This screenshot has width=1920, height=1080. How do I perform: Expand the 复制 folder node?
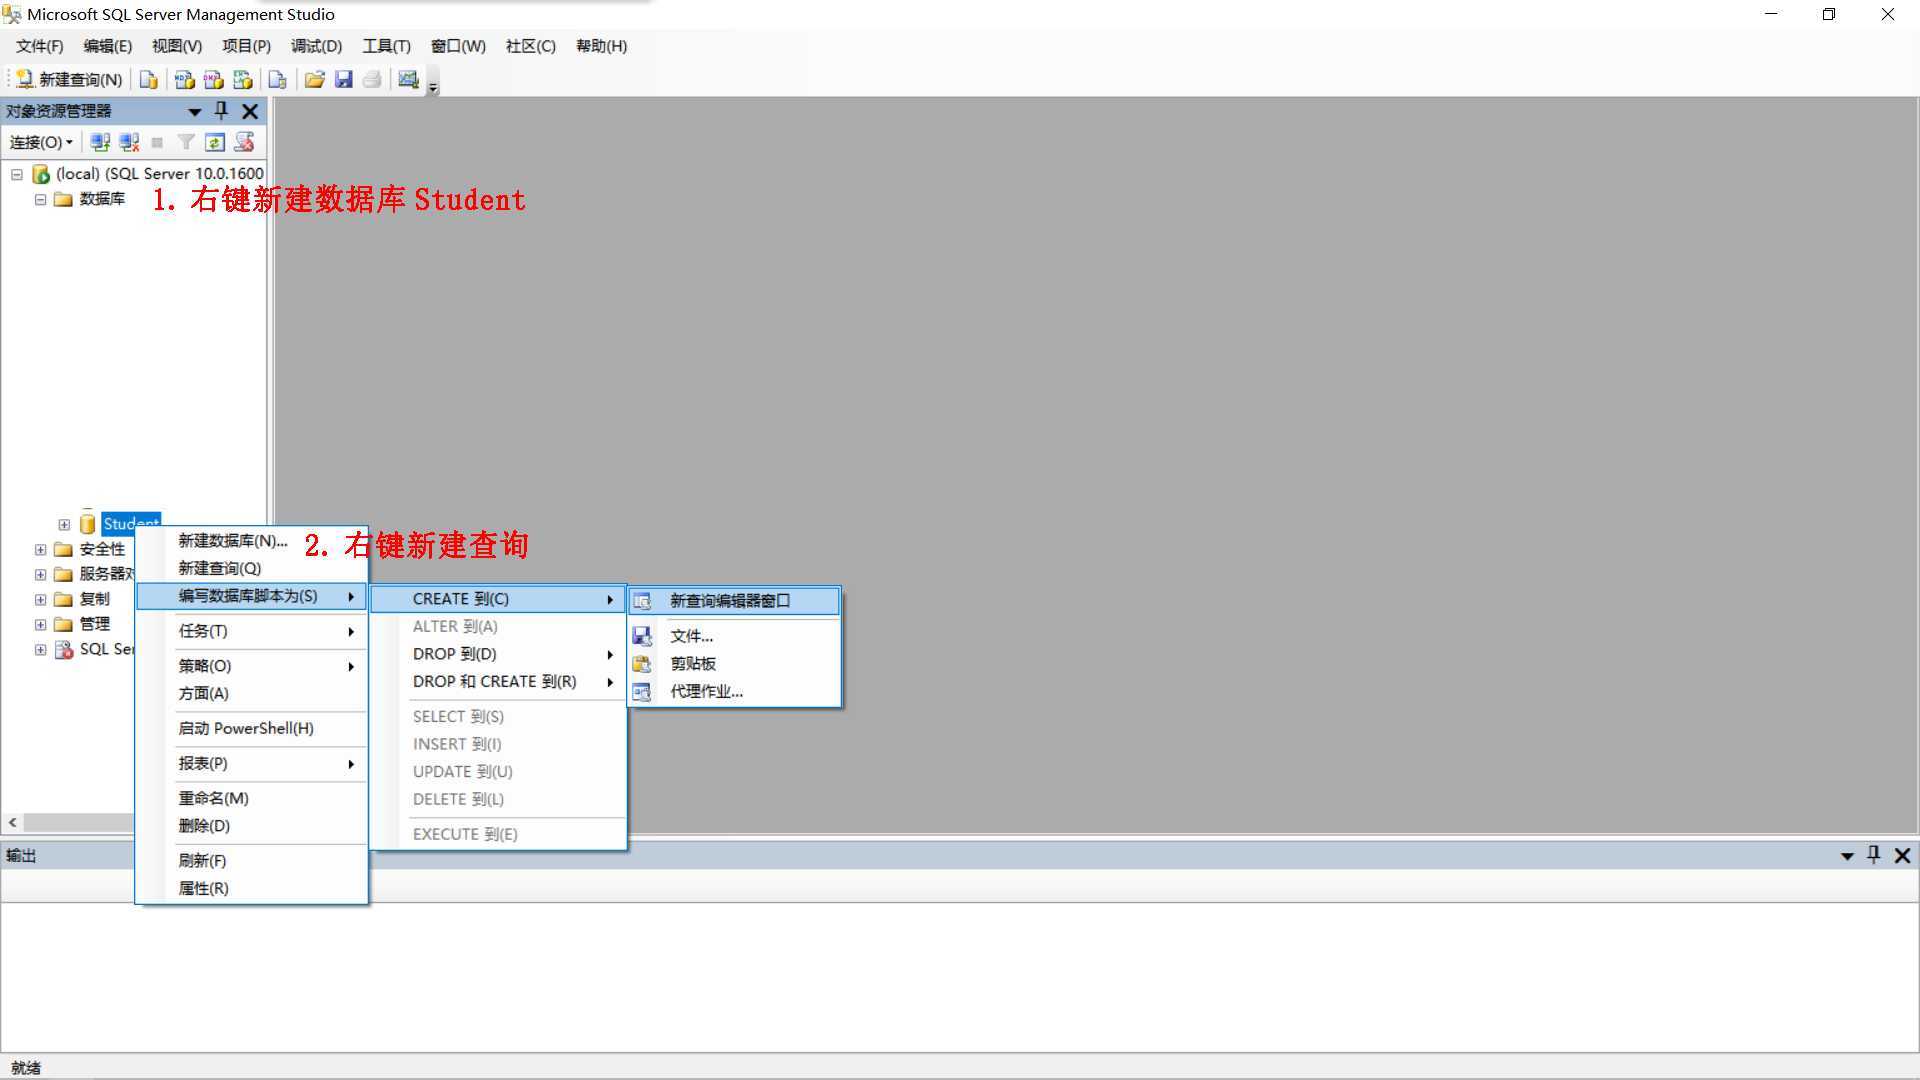coord(40,599)
